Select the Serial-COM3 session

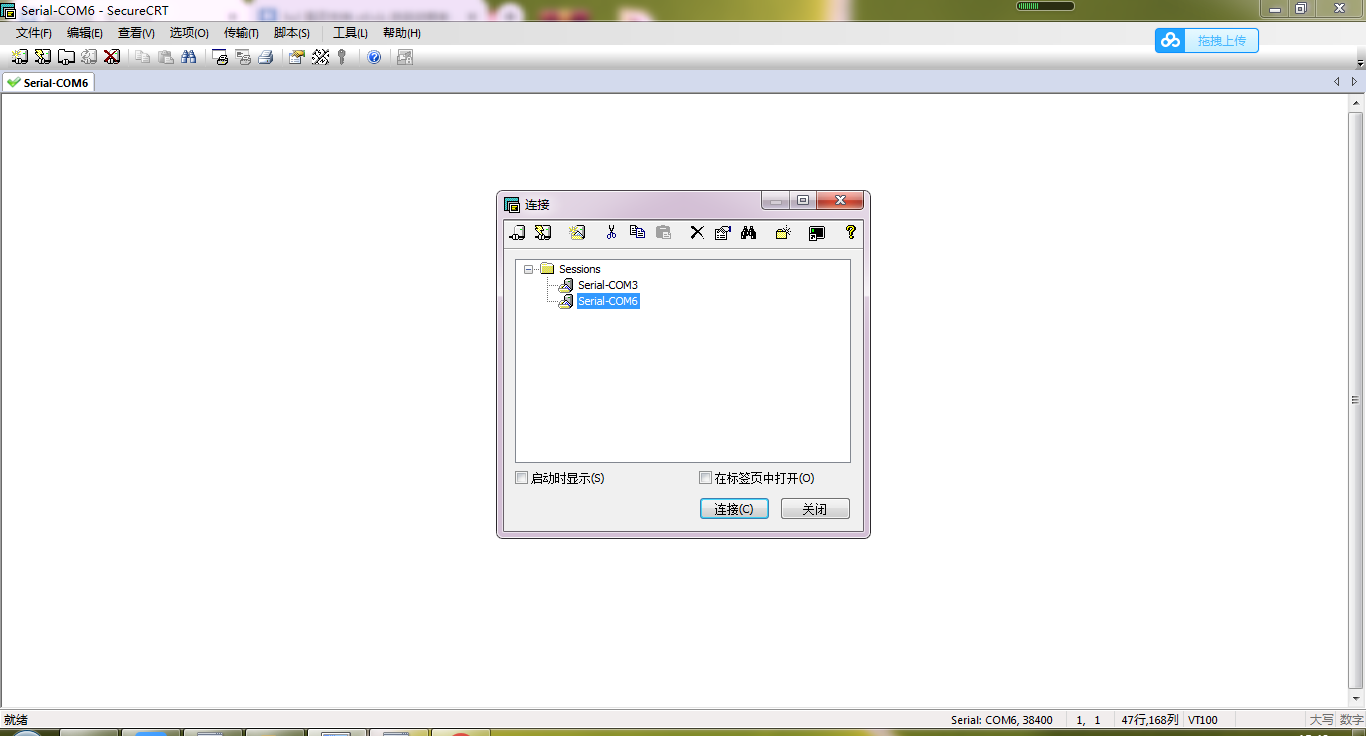click(608, 285)
